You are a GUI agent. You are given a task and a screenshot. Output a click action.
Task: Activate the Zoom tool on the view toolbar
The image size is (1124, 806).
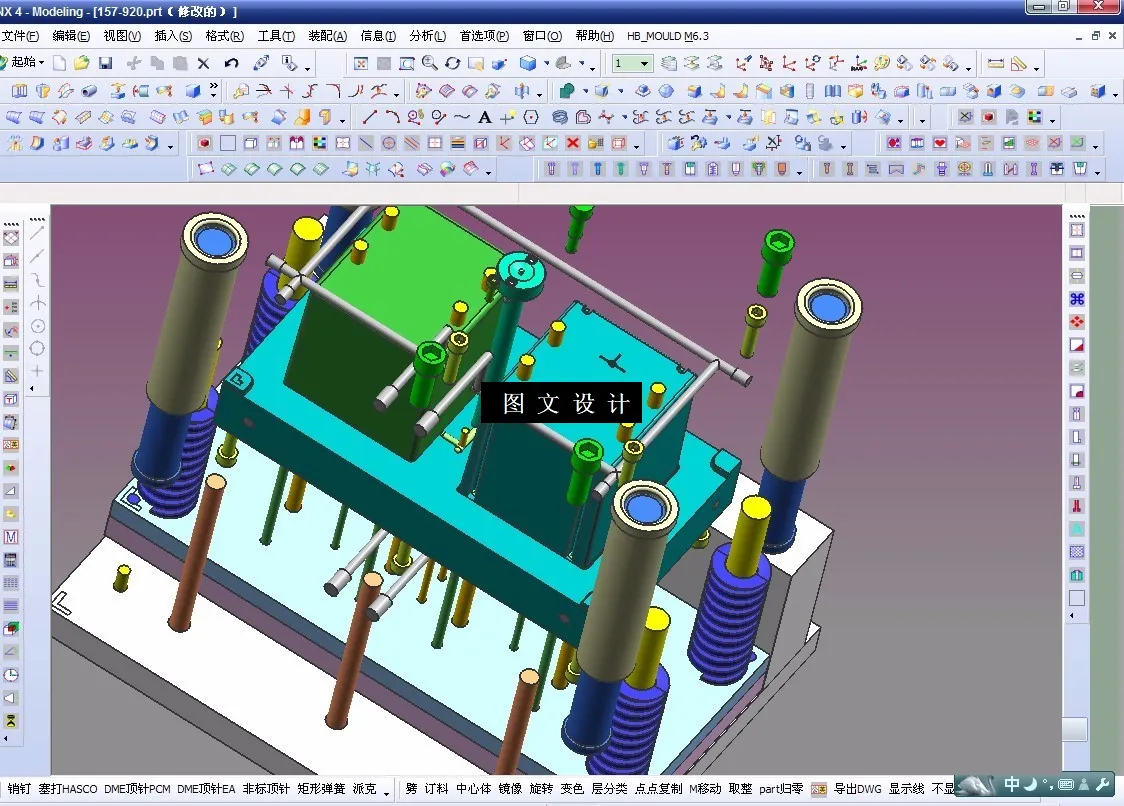430,62
